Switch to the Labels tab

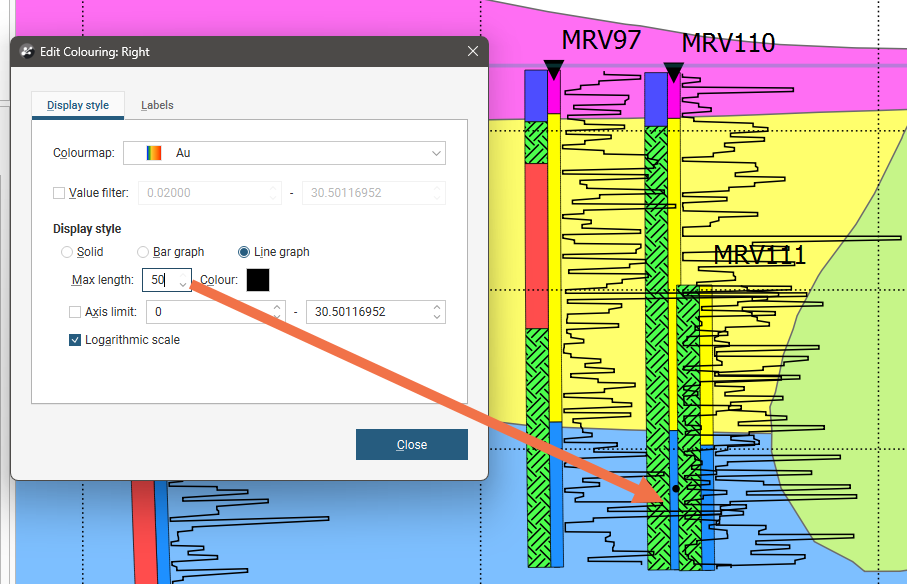point(157,105)
